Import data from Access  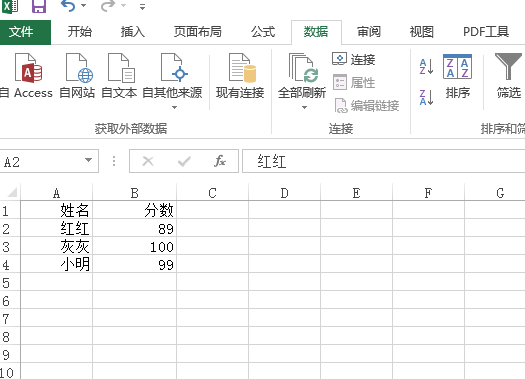point(27,76)
